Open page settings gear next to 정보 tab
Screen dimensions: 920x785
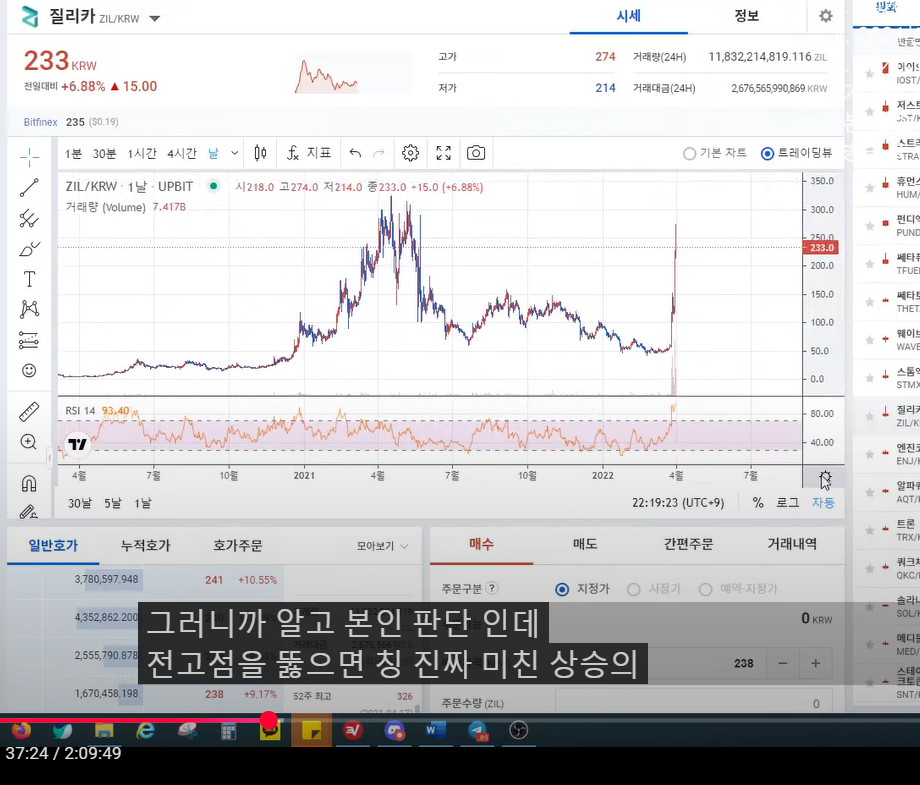click(x=826, y=16)
